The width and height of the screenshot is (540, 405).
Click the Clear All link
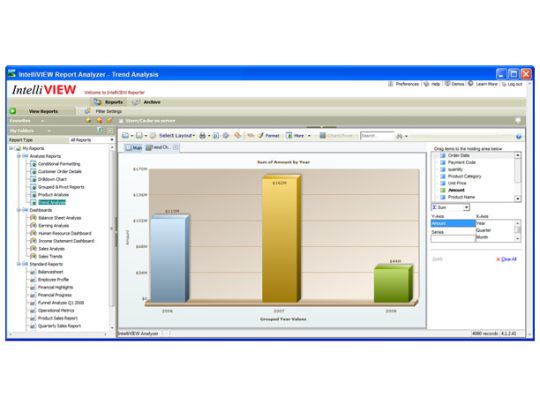pyautogui.click(x=509, y=259)
